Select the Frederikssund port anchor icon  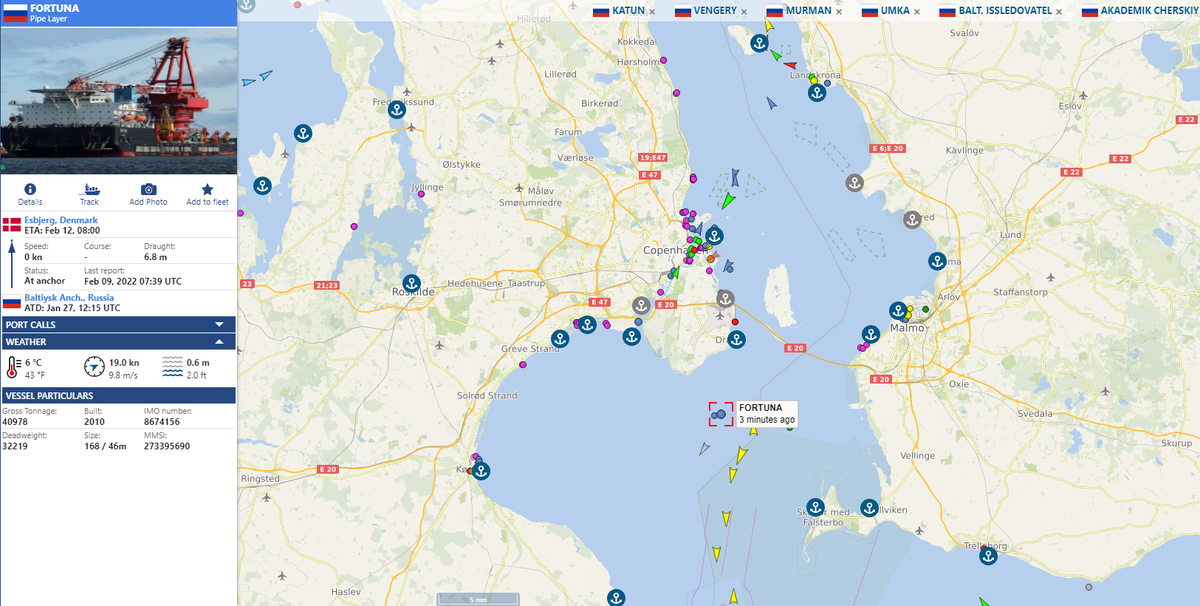point(396,109)
